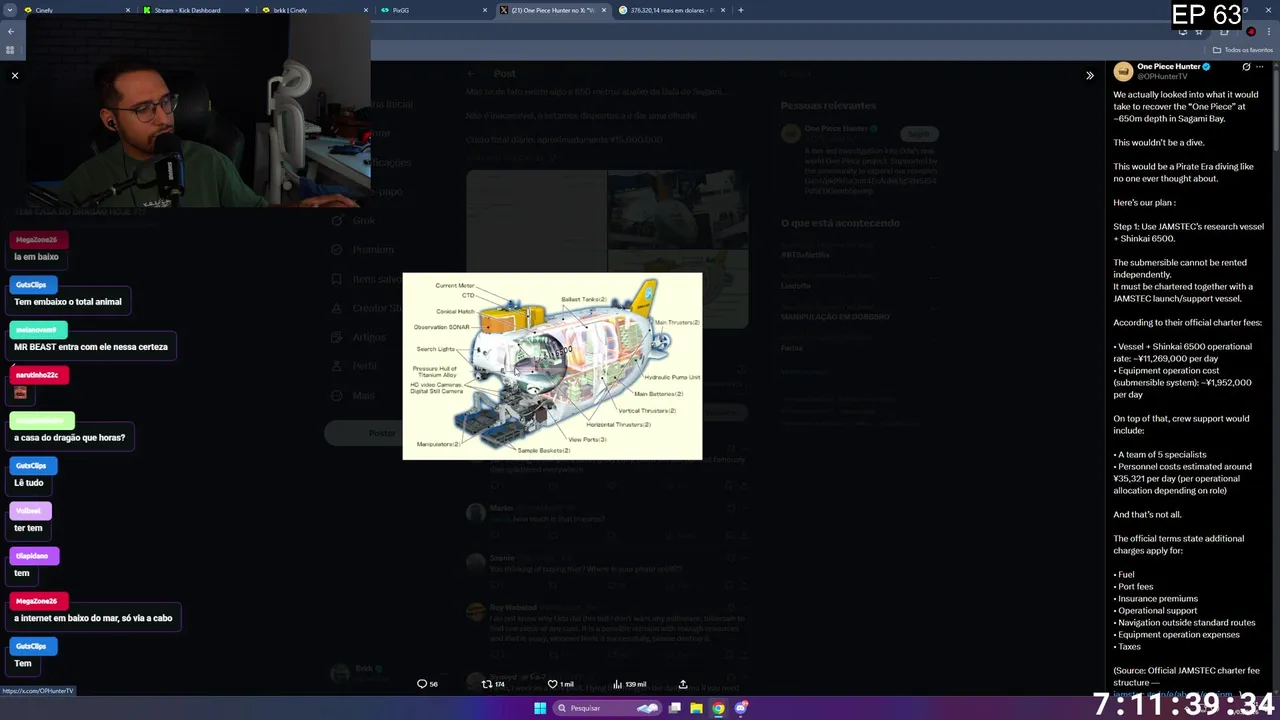Image resolution: width=1280 pixels, height=720 pixels.
Task: Click the Grok icon beside the post author
Action: (x=1246, y=67)
